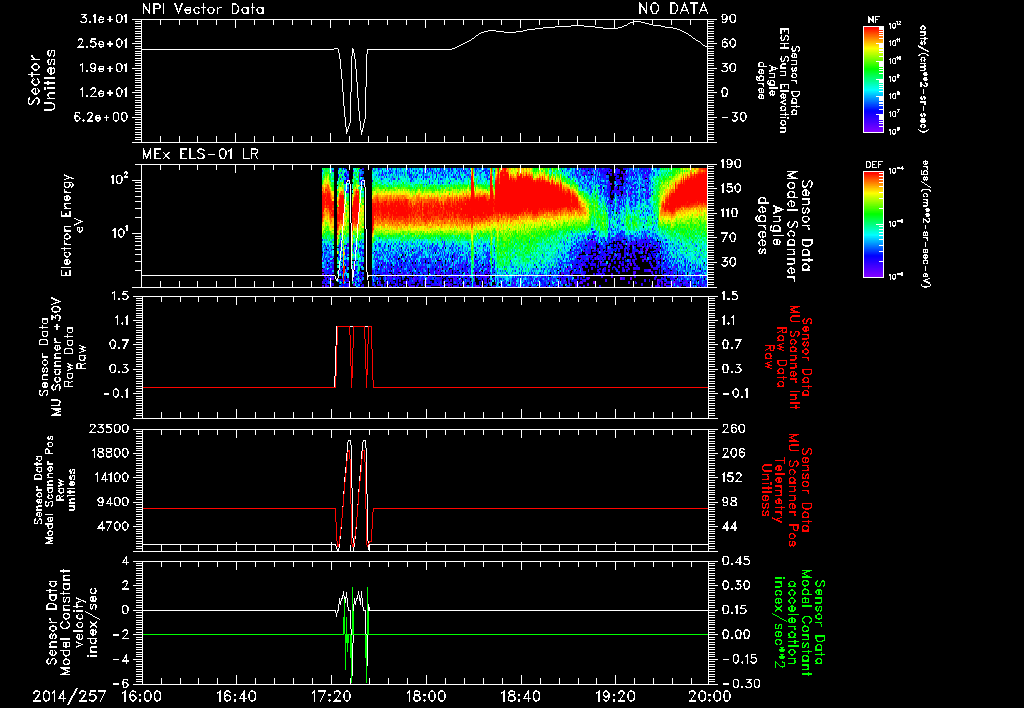
Task: Click the NF units label 'cnts/(cm**2-sr-sec)'
Action: point(923,78)
